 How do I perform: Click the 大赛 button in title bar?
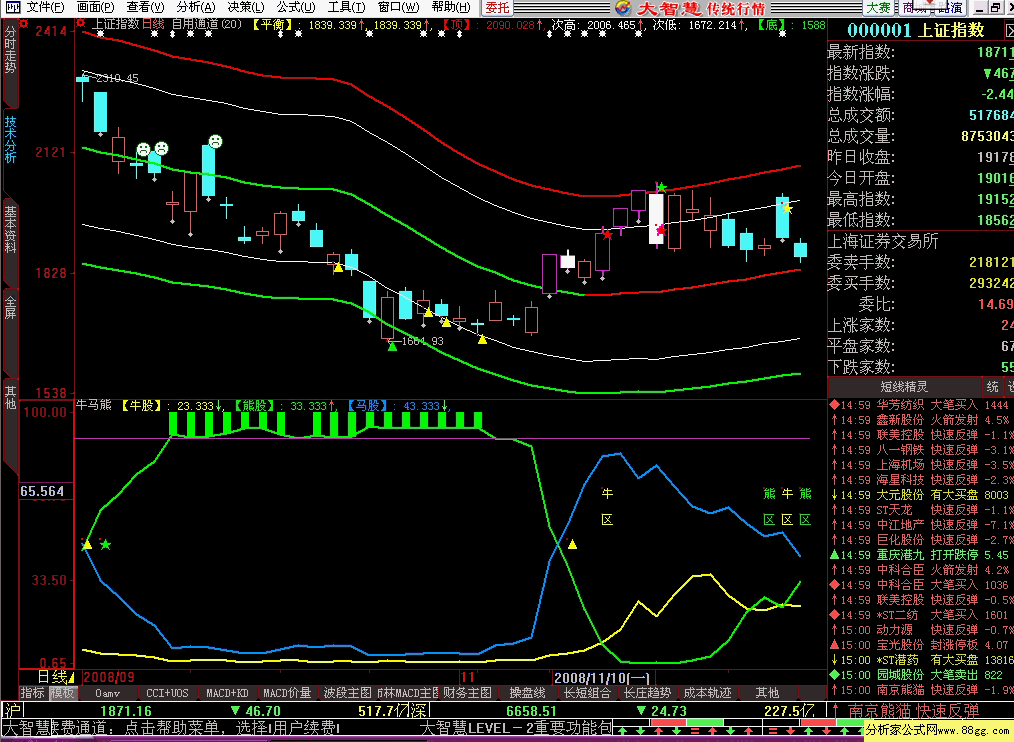878,8
